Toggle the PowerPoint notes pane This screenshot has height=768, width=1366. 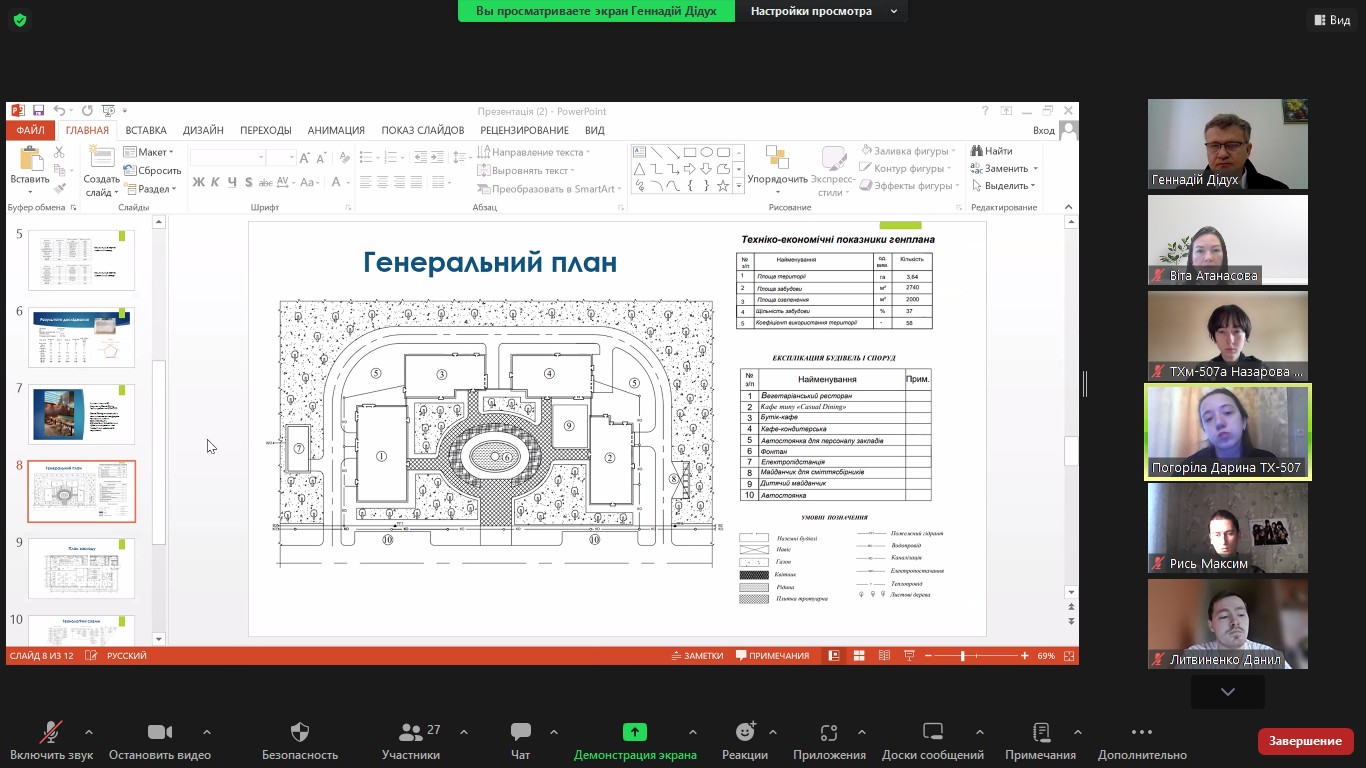[x=696, y=656]
